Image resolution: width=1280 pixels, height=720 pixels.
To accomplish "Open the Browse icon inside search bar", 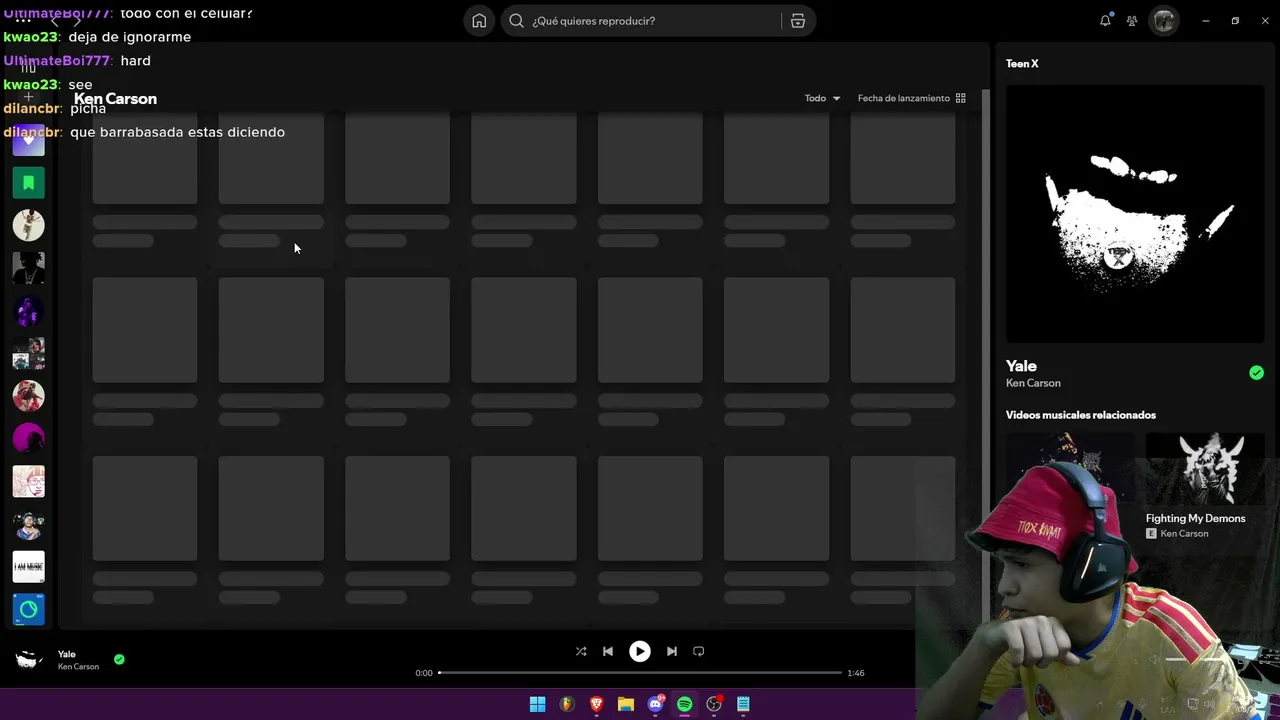I will pos(798,21).
